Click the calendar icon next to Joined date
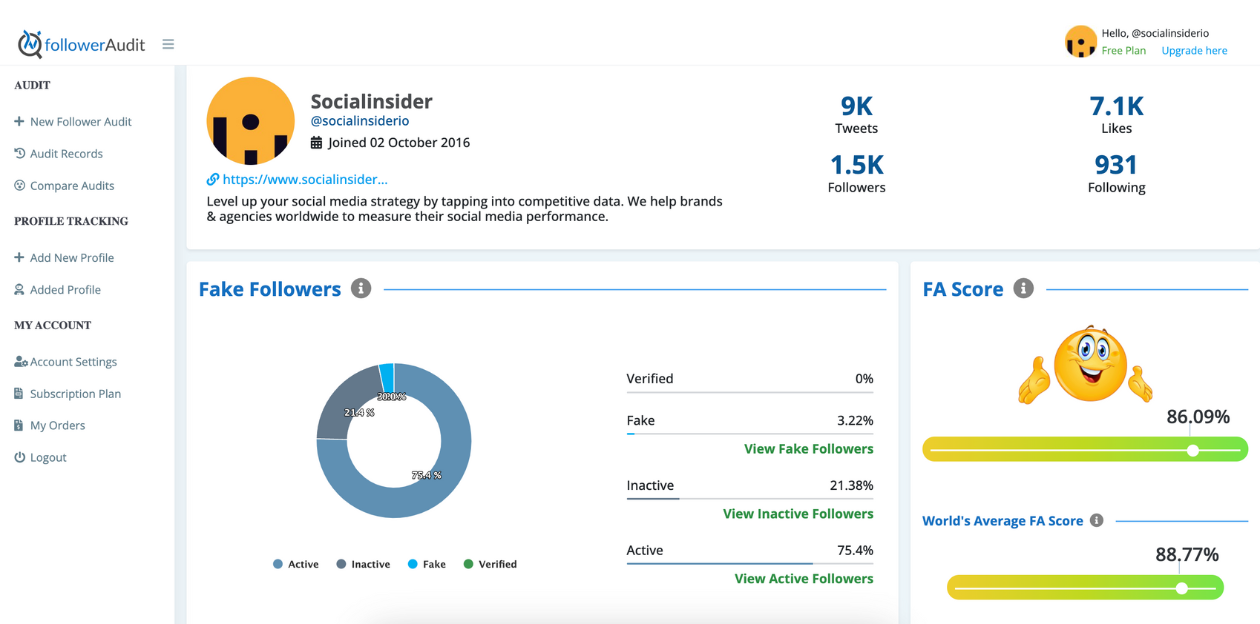 [x=317, y=142]
